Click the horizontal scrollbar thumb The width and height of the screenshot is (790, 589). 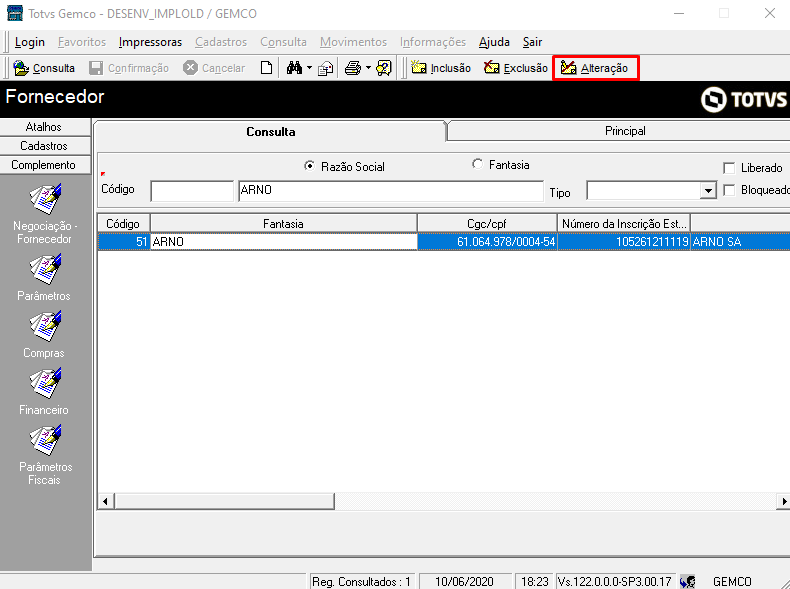(x=224, y=501)
